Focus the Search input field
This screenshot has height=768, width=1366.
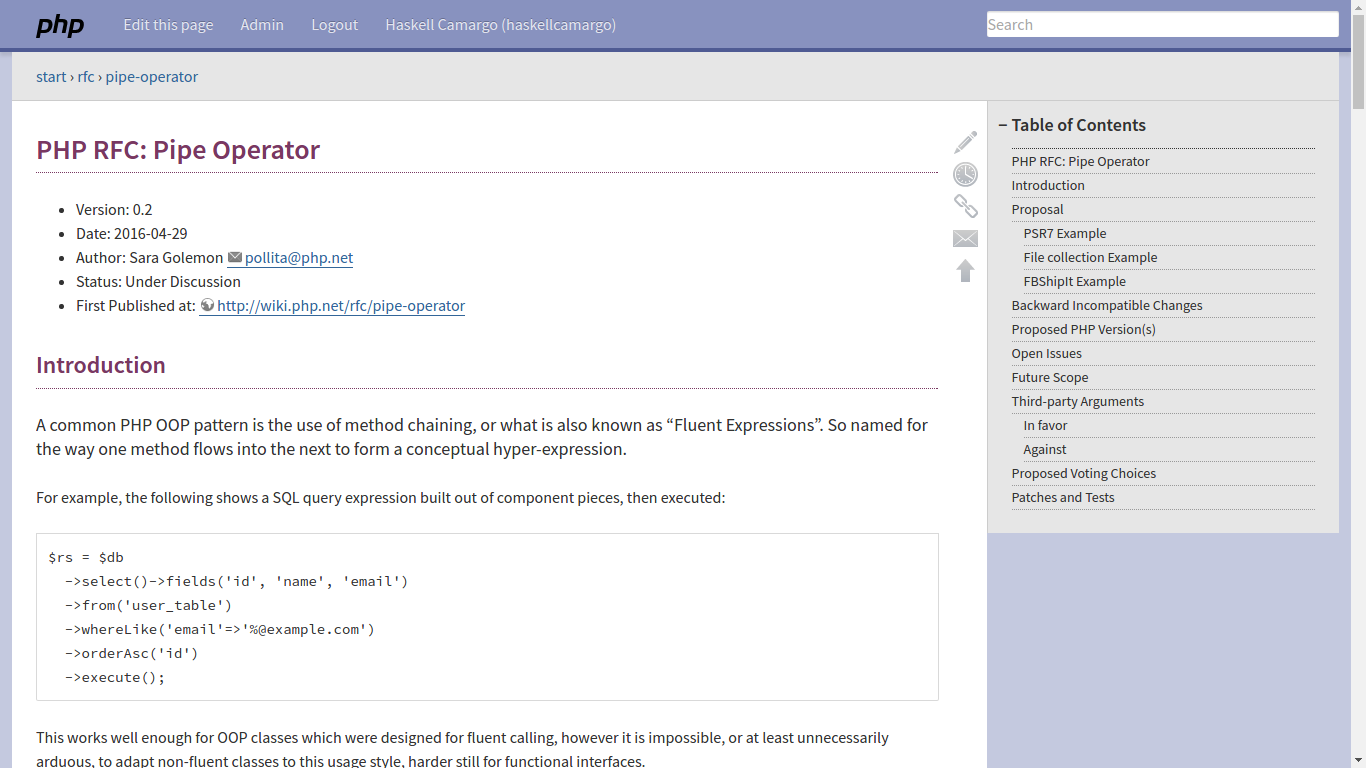(1162, 24)
